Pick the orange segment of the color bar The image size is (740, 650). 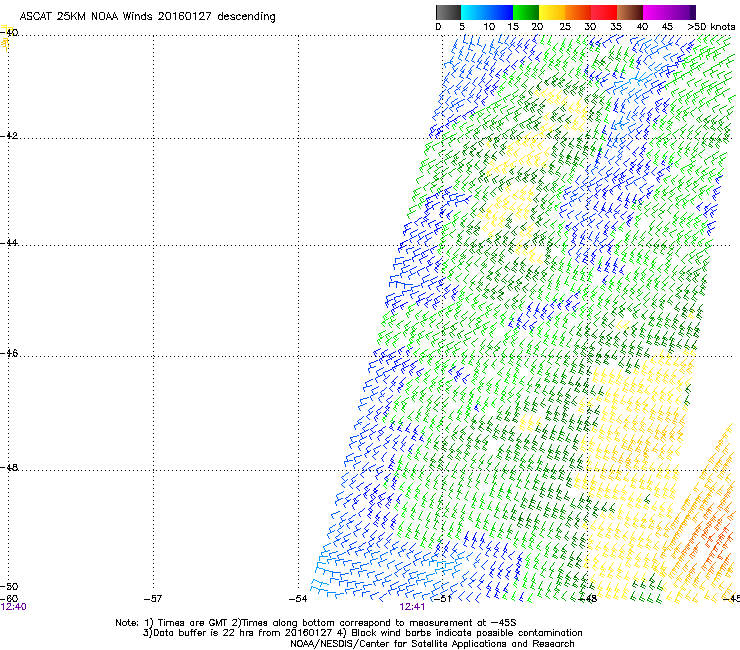[x=578, y=12]
